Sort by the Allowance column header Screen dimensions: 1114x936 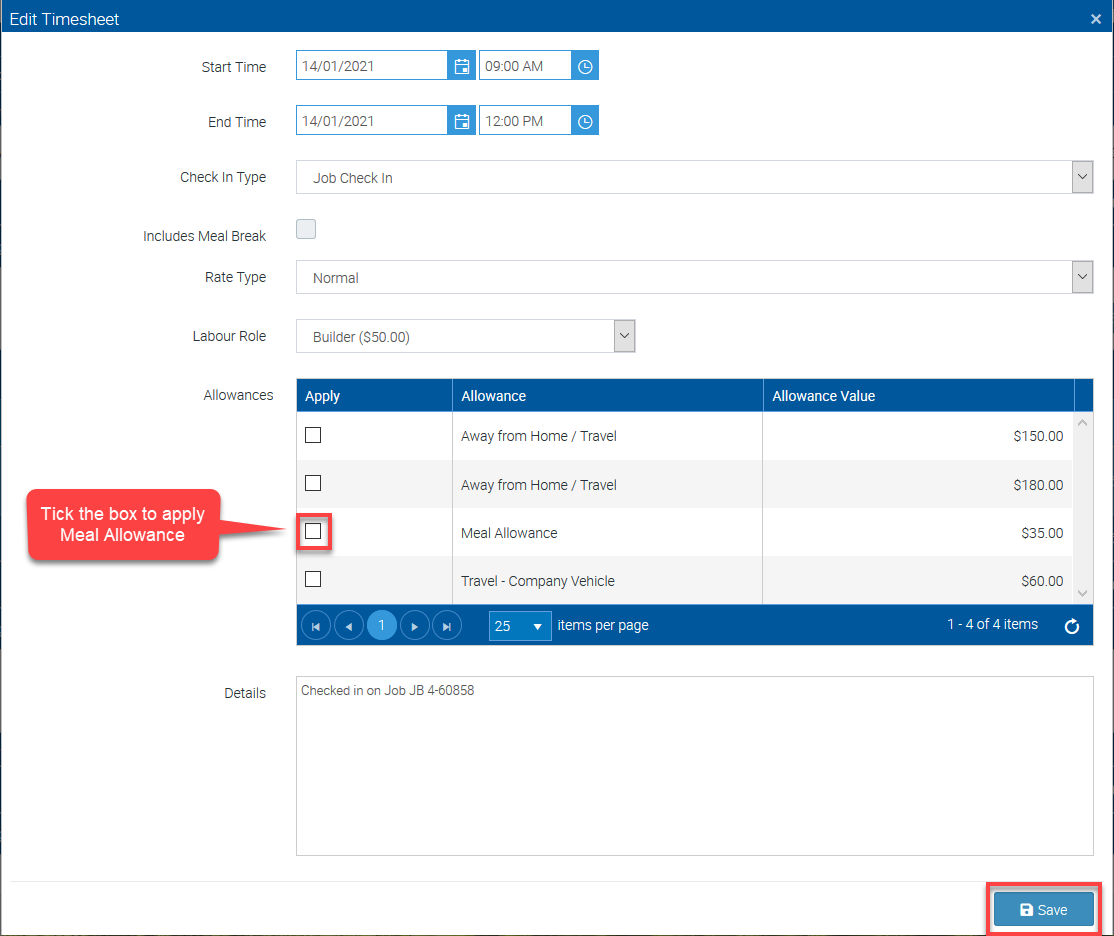coord(607,396)
